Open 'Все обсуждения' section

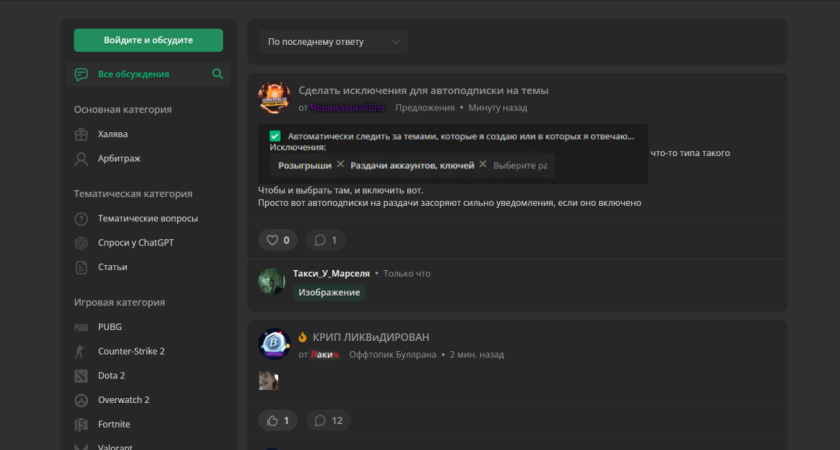pyautogui.click(x=133, y=74)
